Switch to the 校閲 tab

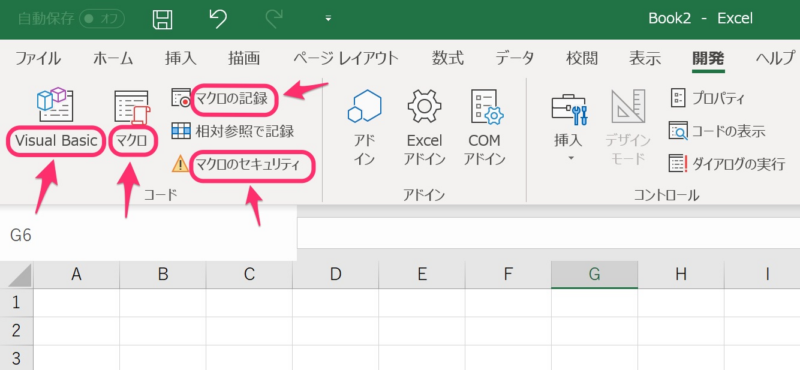pos(582,58)
